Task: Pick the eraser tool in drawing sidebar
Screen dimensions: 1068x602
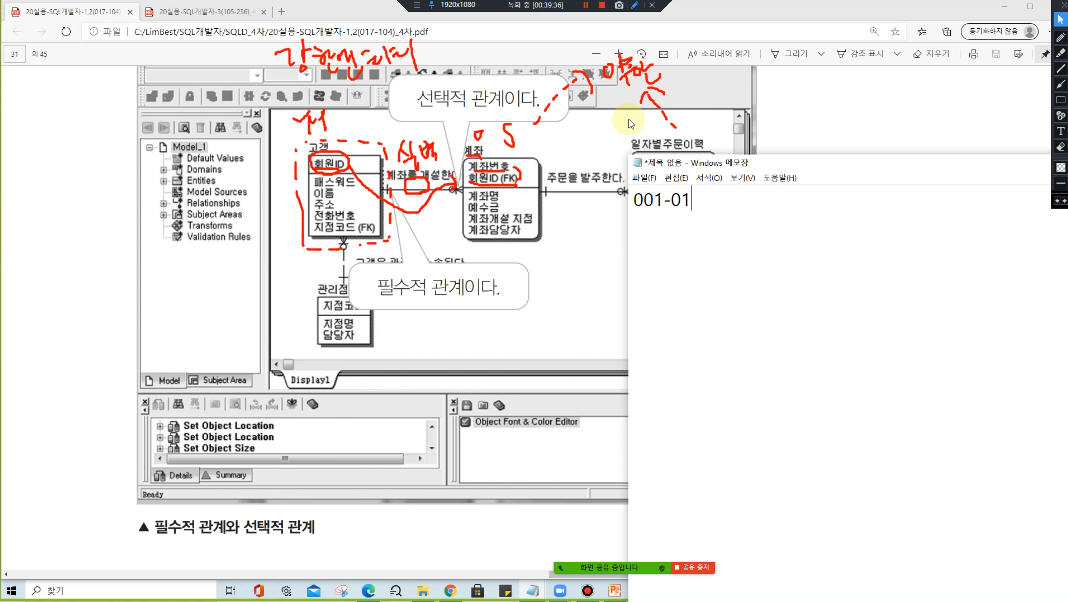Action: (1060, 147)
